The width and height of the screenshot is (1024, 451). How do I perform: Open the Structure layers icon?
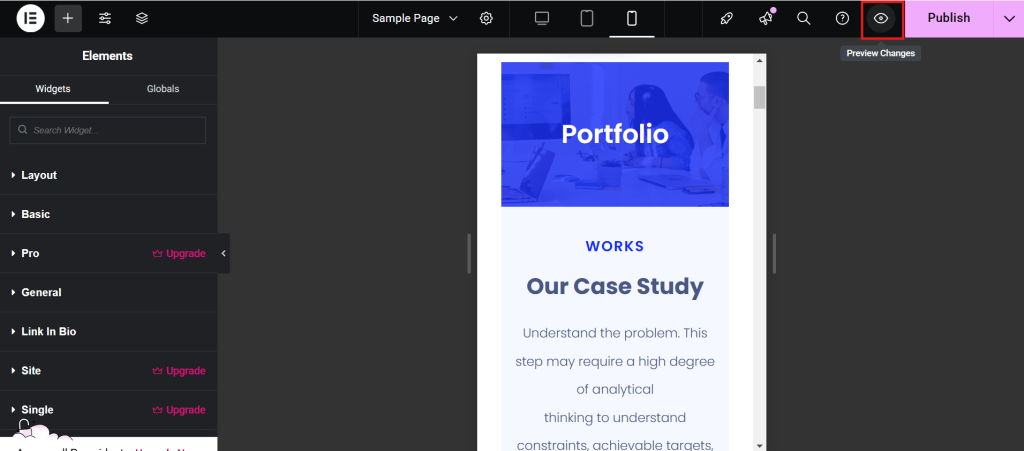click(x=142, y=18)
